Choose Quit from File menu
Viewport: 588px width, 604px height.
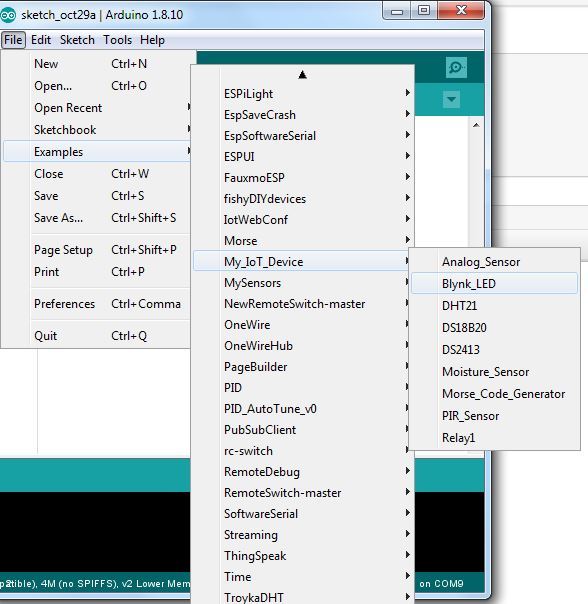click(x=96, y=336)
